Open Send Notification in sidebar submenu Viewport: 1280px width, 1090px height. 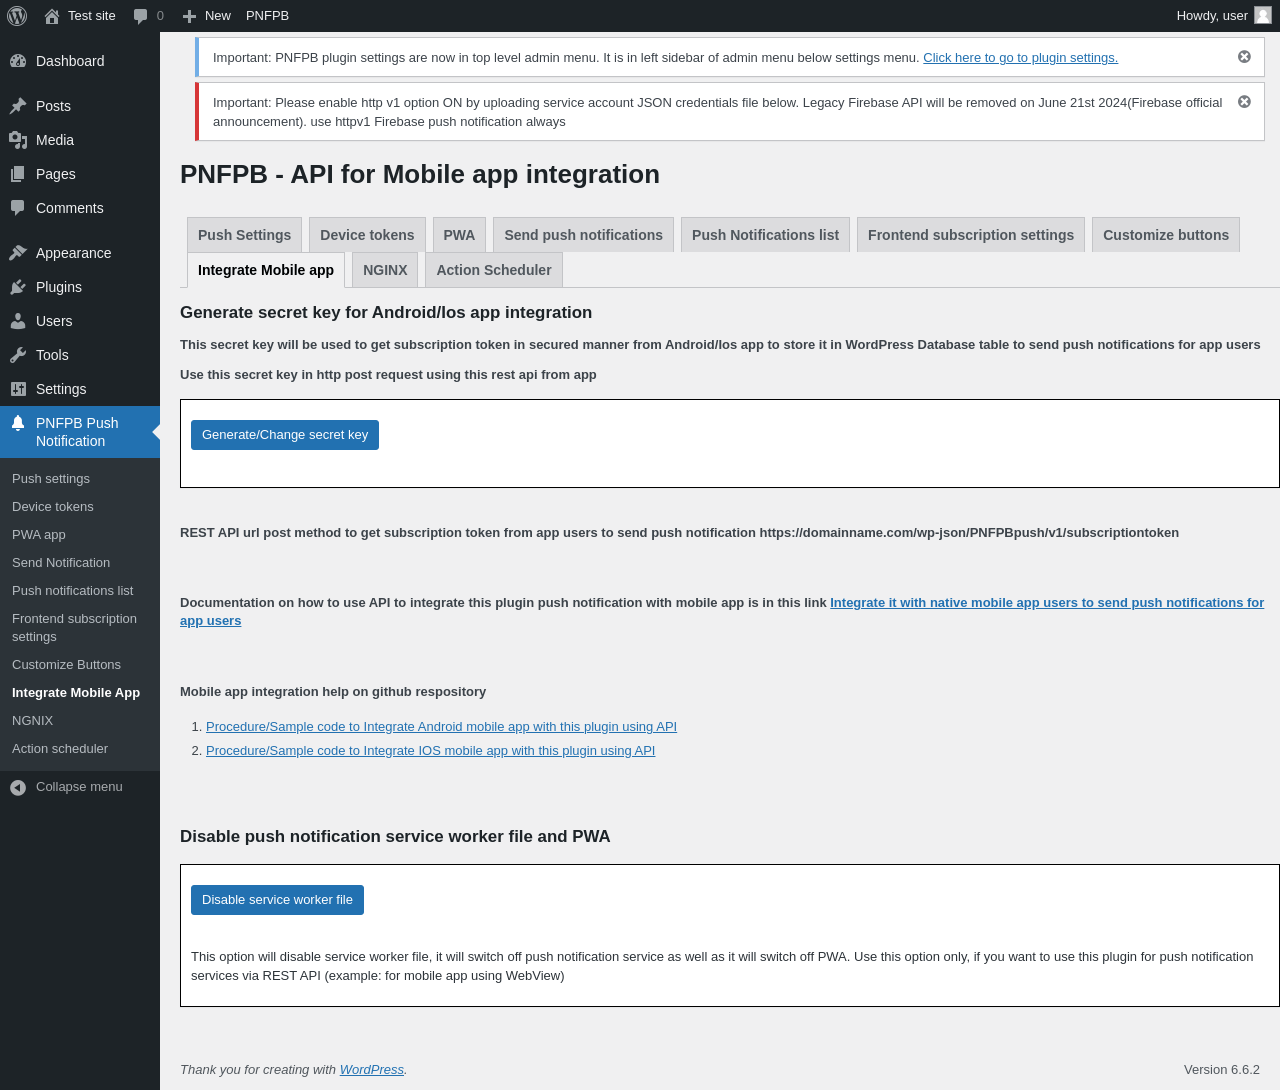coord(61,563)
